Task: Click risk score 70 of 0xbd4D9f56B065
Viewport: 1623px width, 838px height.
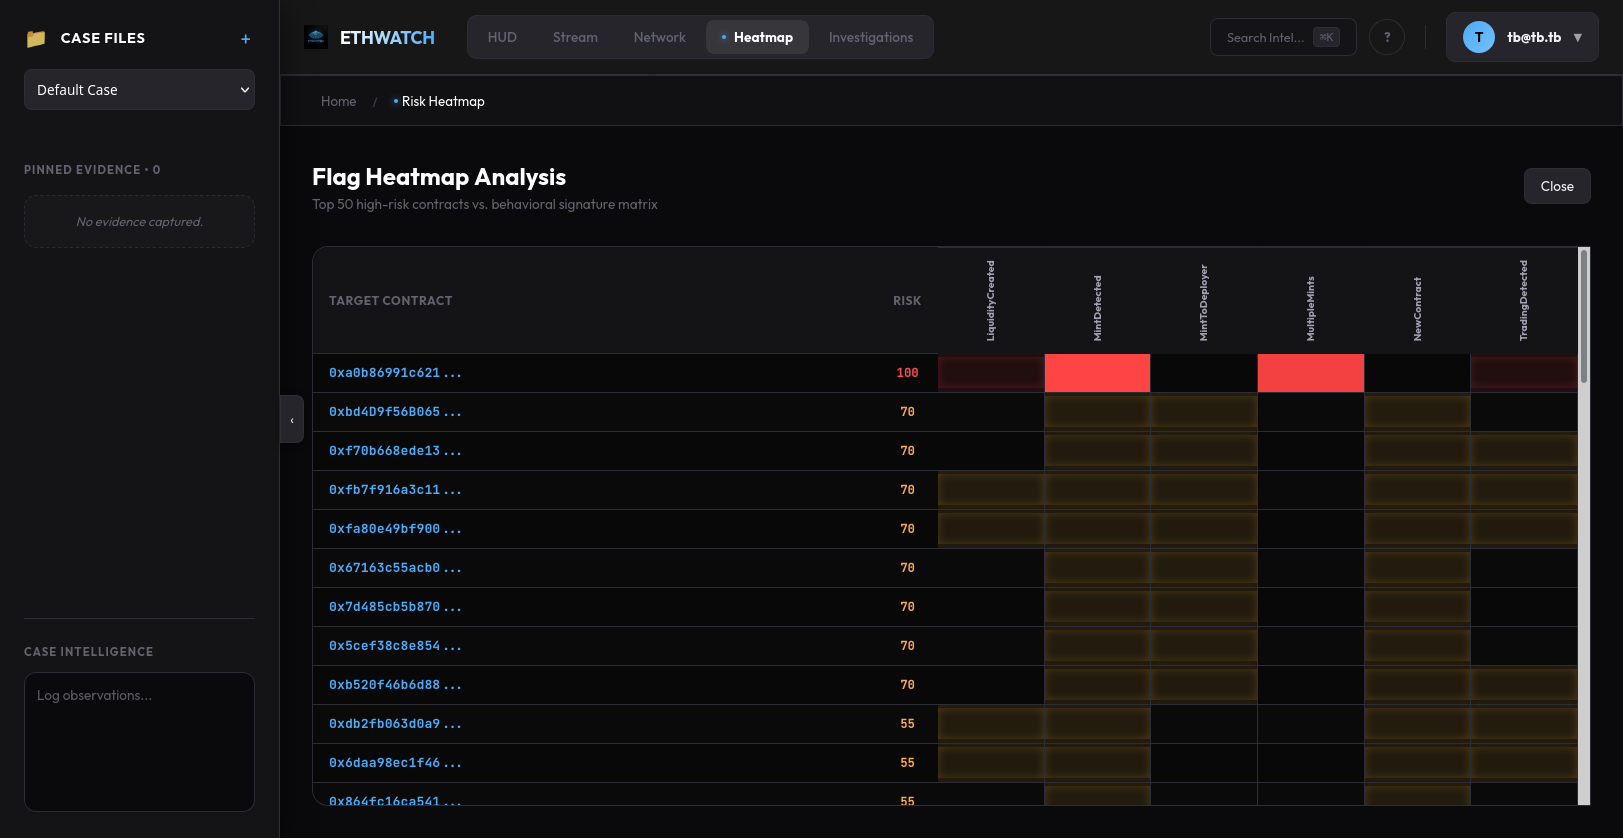Action: [x=907, y=412]
